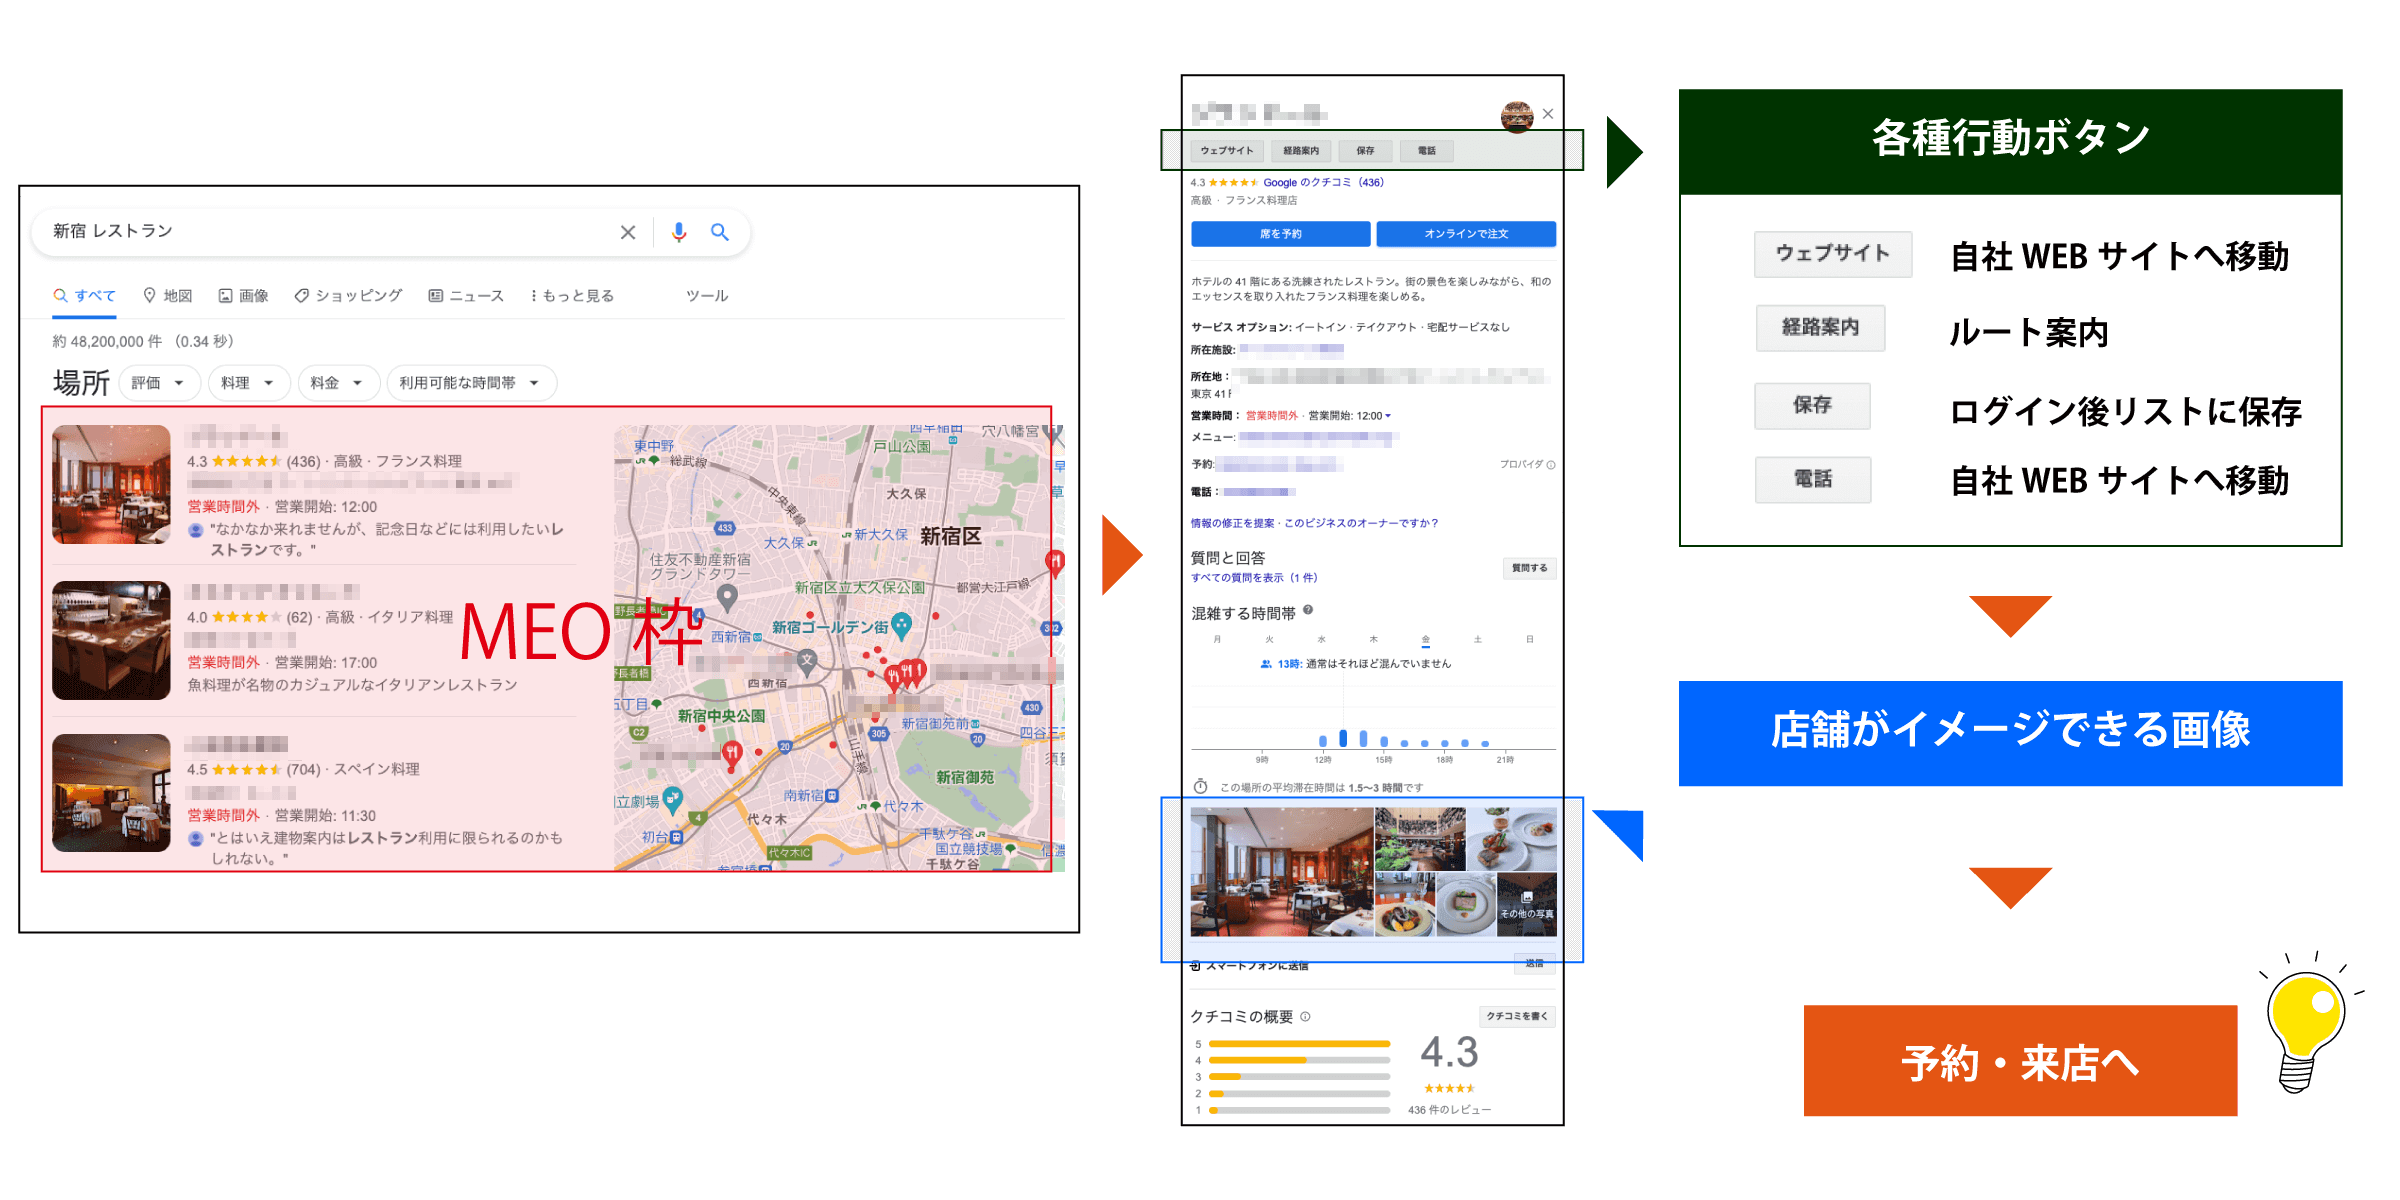Open the 4.3-rated French restaurant photo thumbnail
Image resolution: width=2400 pixels, height=1200 pixels.
111,484
